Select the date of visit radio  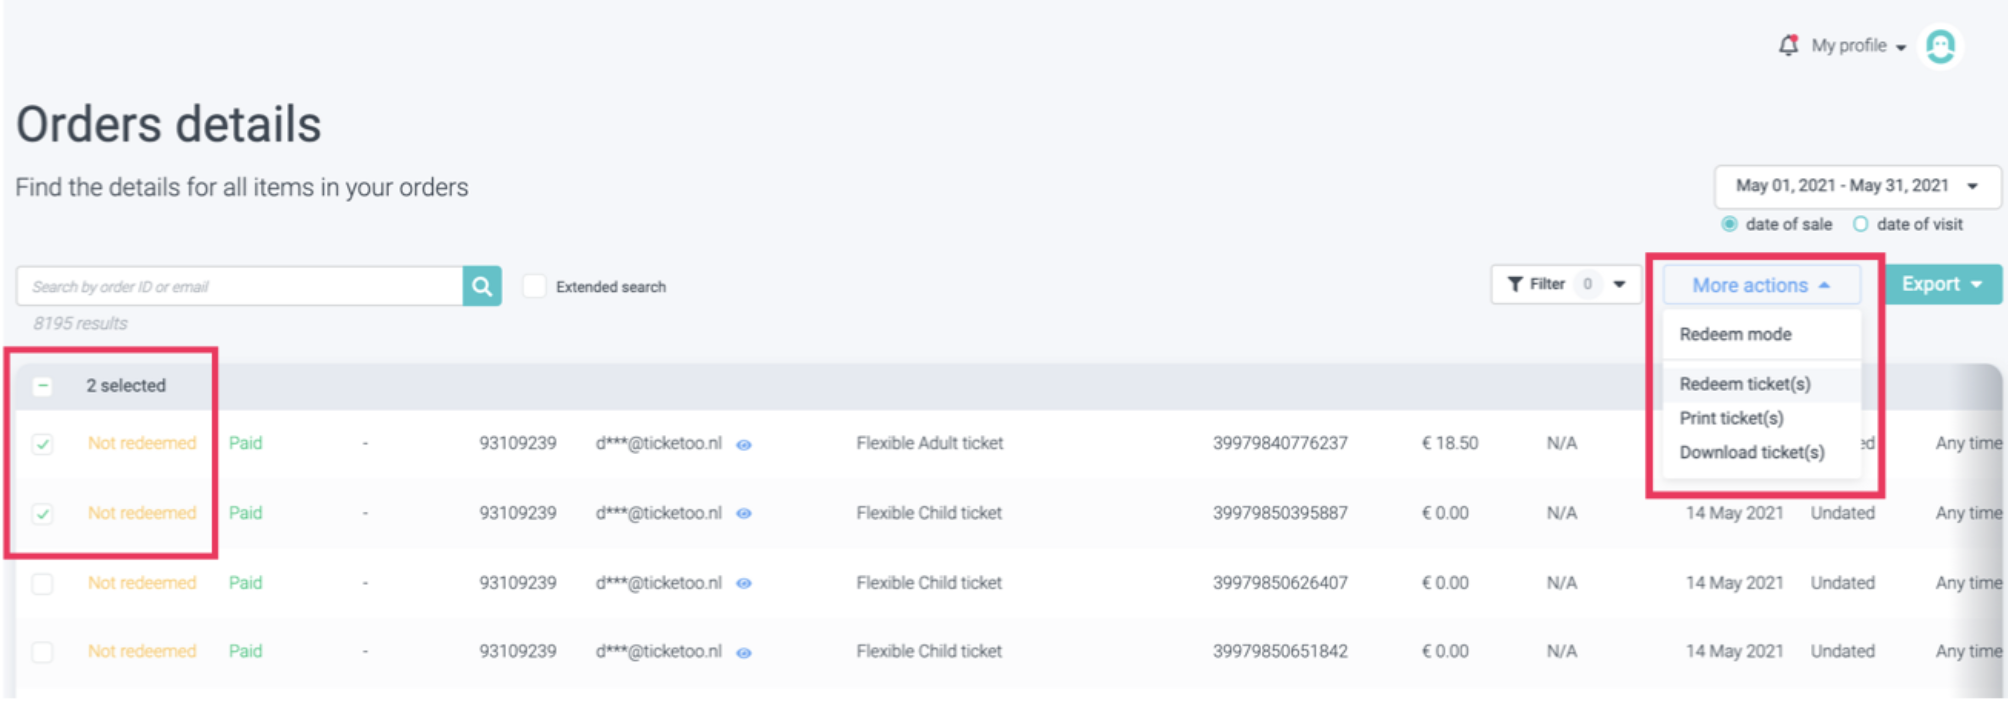(1860, 225)
